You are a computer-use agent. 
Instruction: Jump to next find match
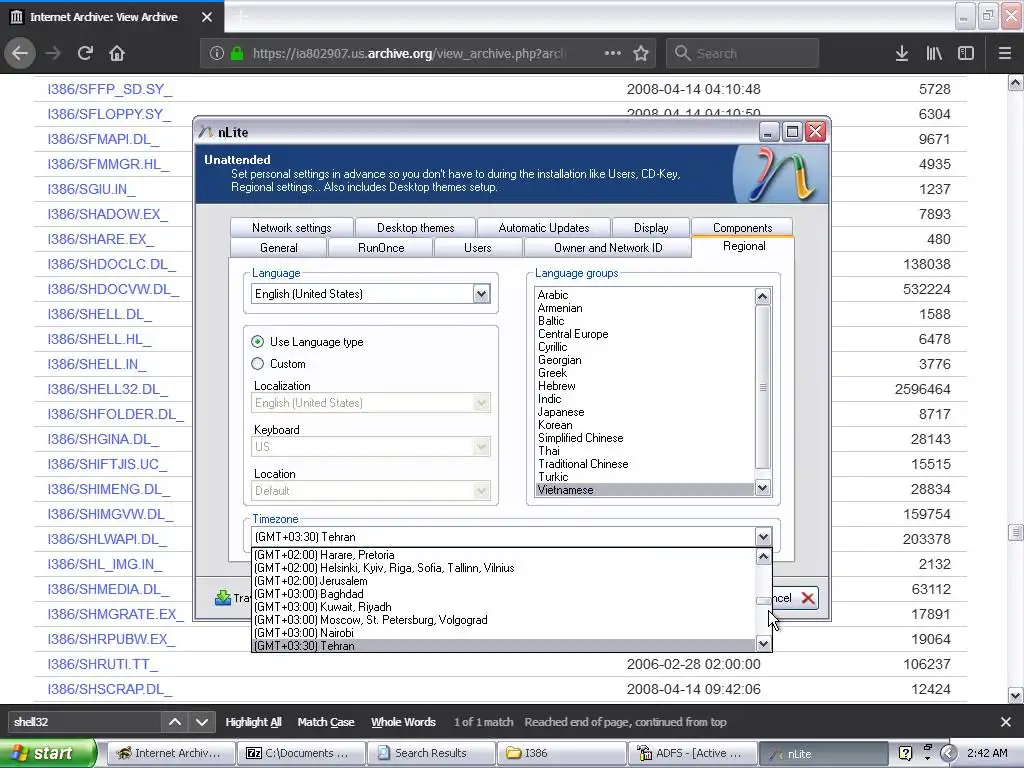coord(202,722)
